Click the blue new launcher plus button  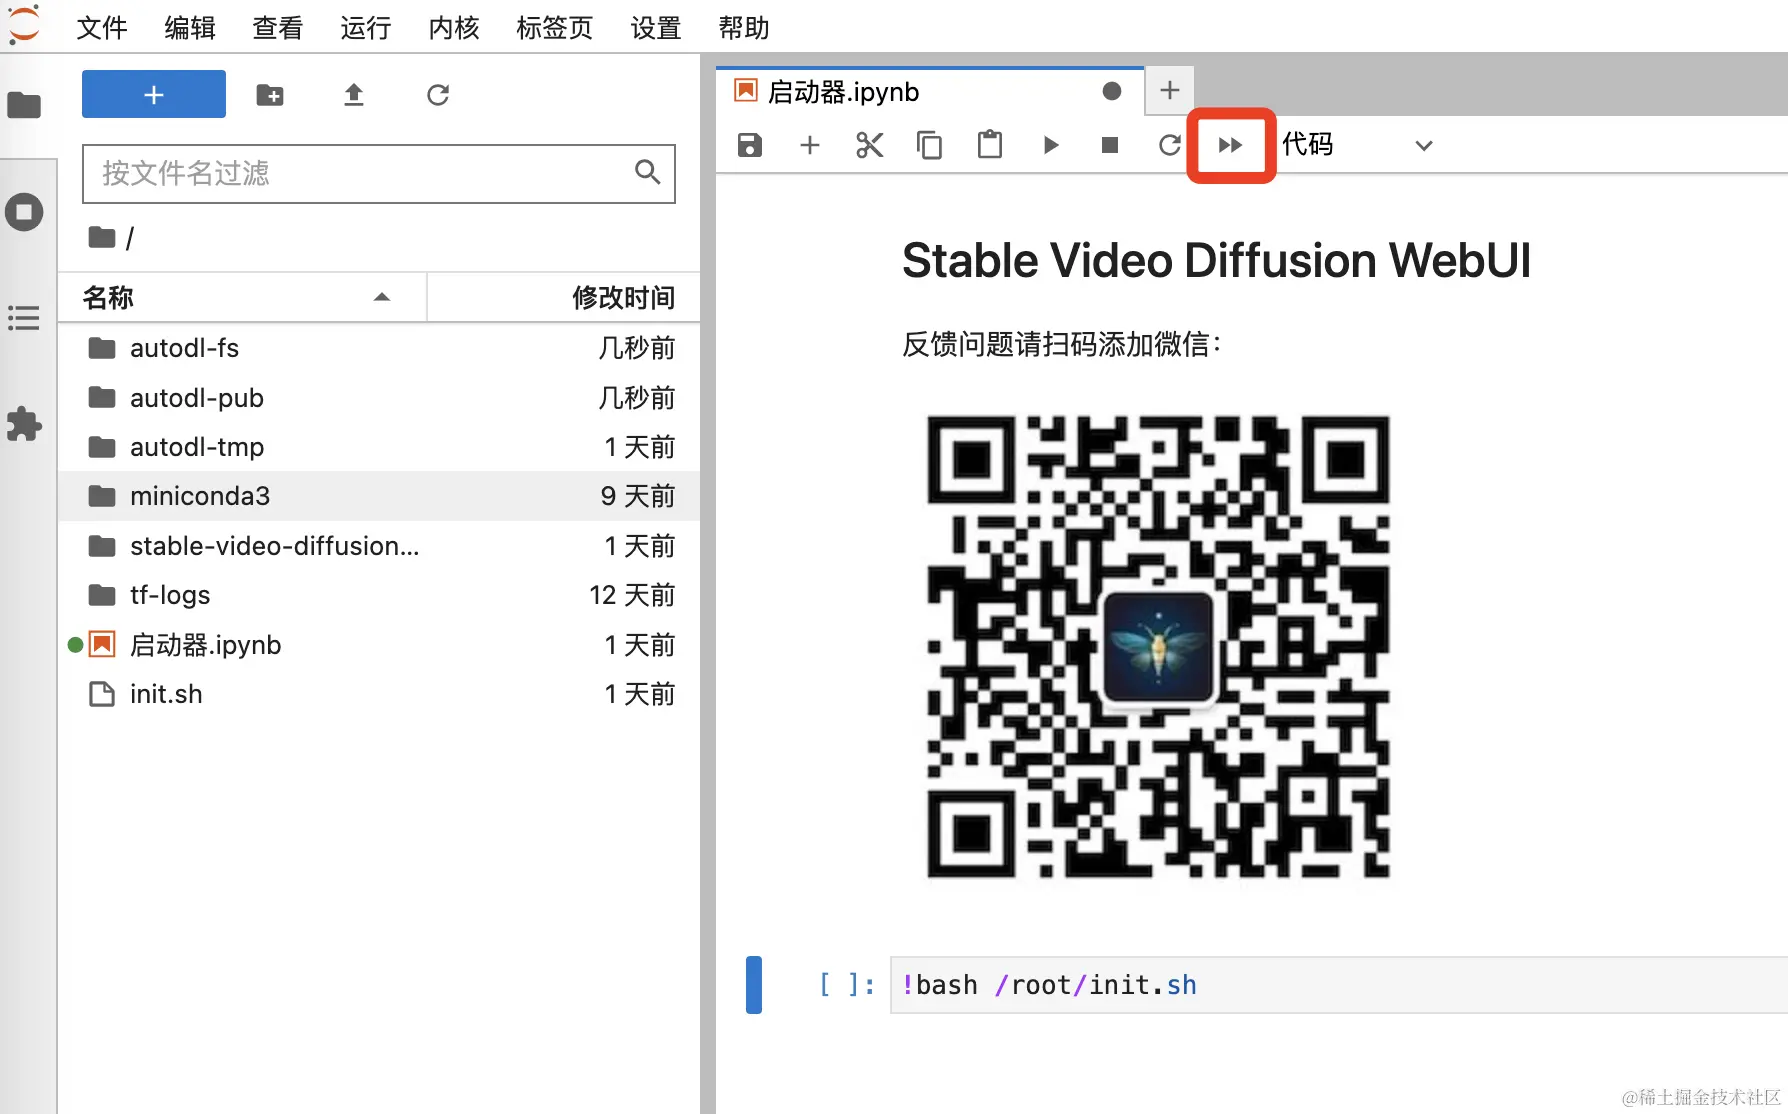(x=154, y=94)
